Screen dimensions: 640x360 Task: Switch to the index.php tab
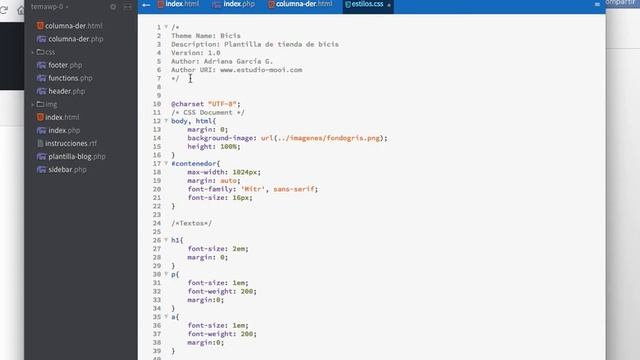pyautogui.click(x=234, y=4)
